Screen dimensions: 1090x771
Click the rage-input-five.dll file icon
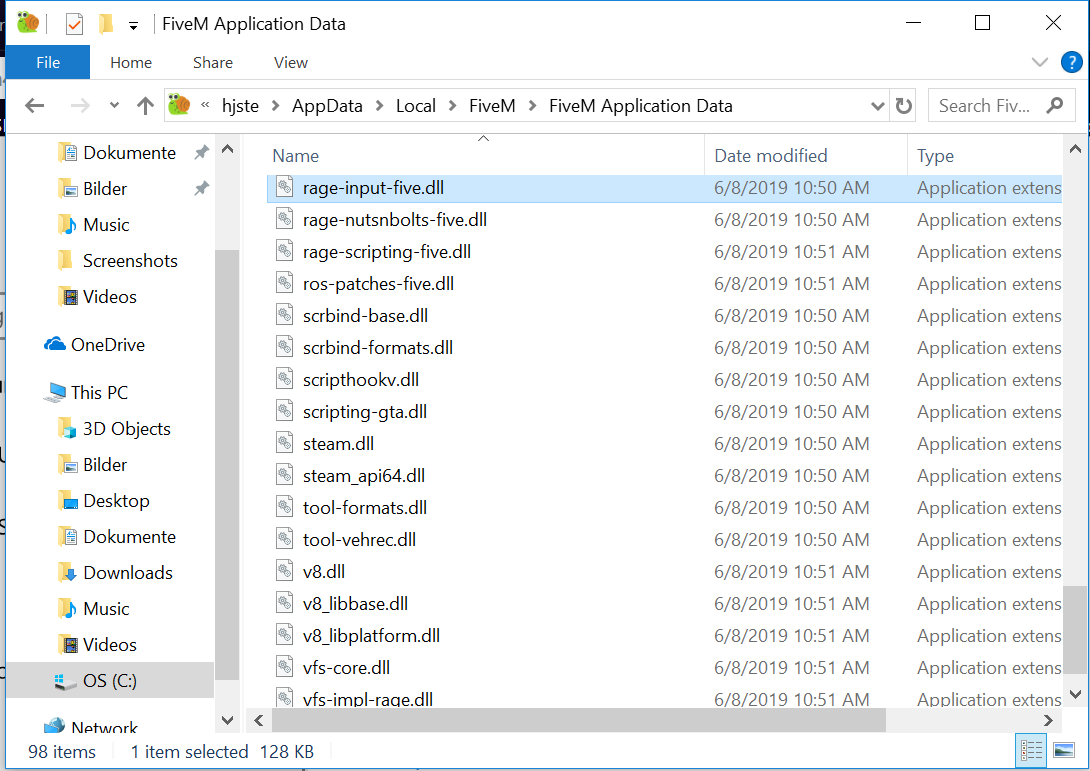click(284, 188)
